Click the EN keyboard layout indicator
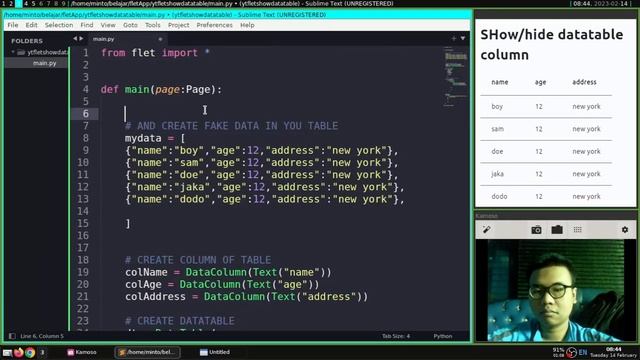The image size is (640, 360). point(583,352)
